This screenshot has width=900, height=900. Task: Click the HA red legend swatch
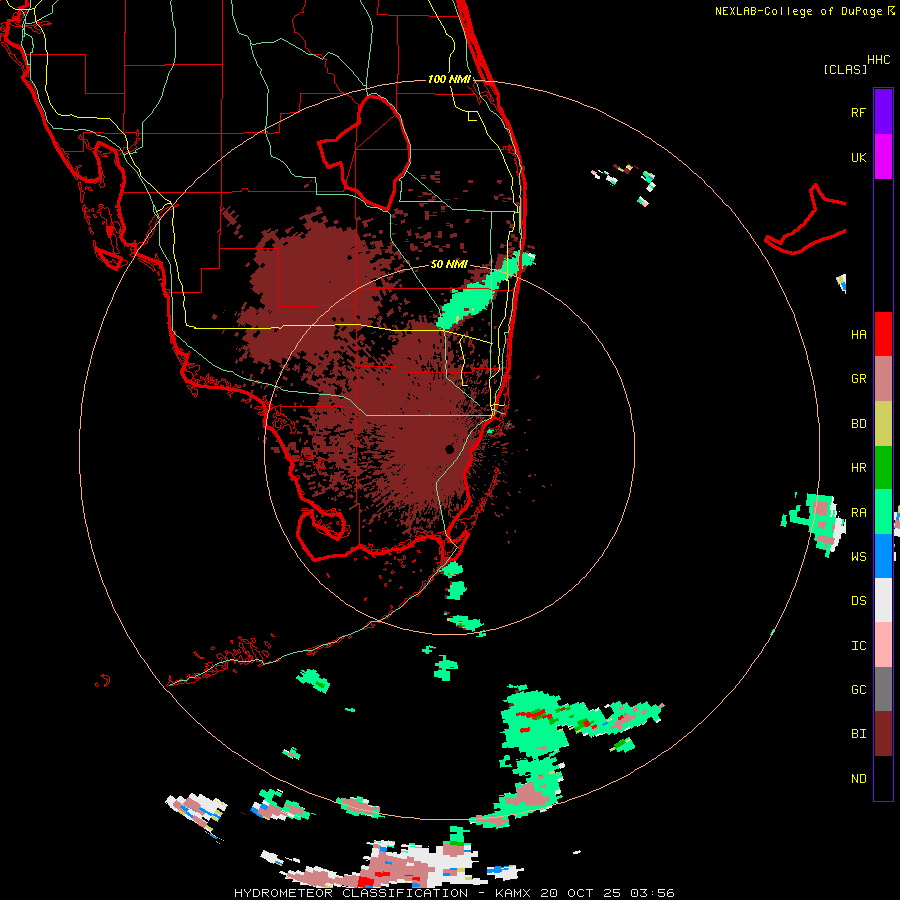point(883,334)
